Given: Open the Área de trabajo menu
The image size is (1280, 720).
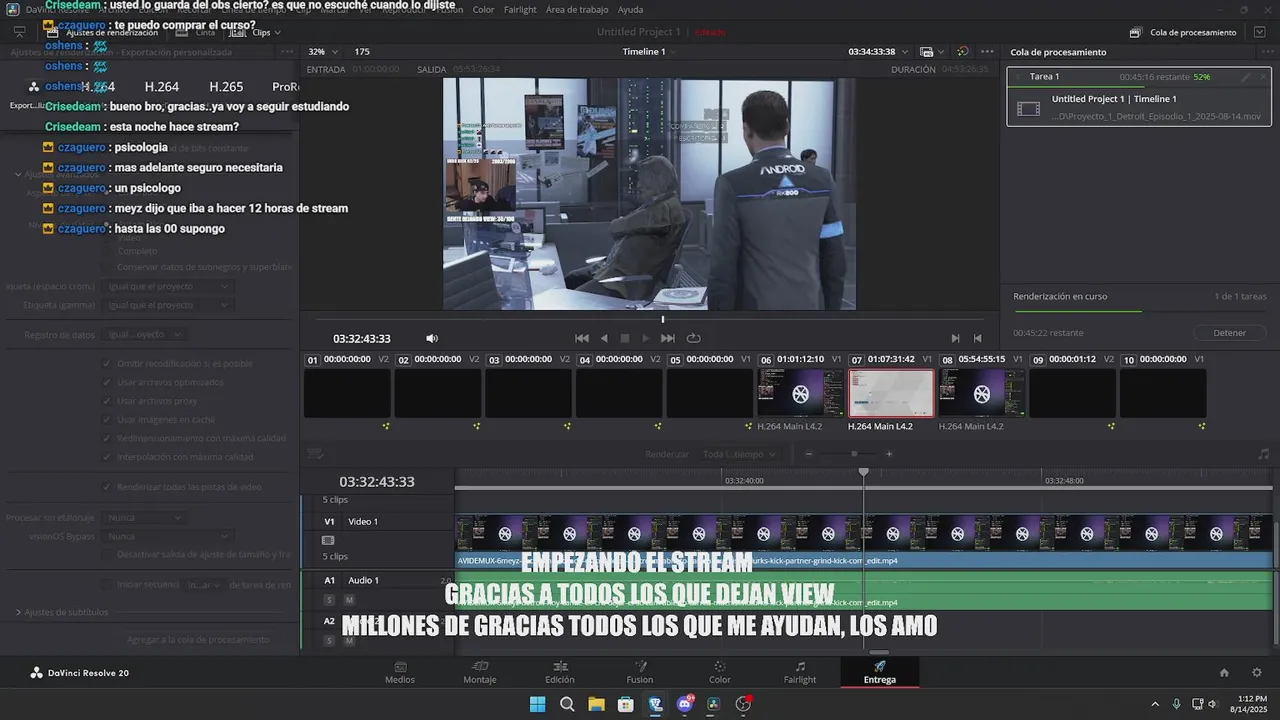Looking at the screenshot, I should [577, 9].
